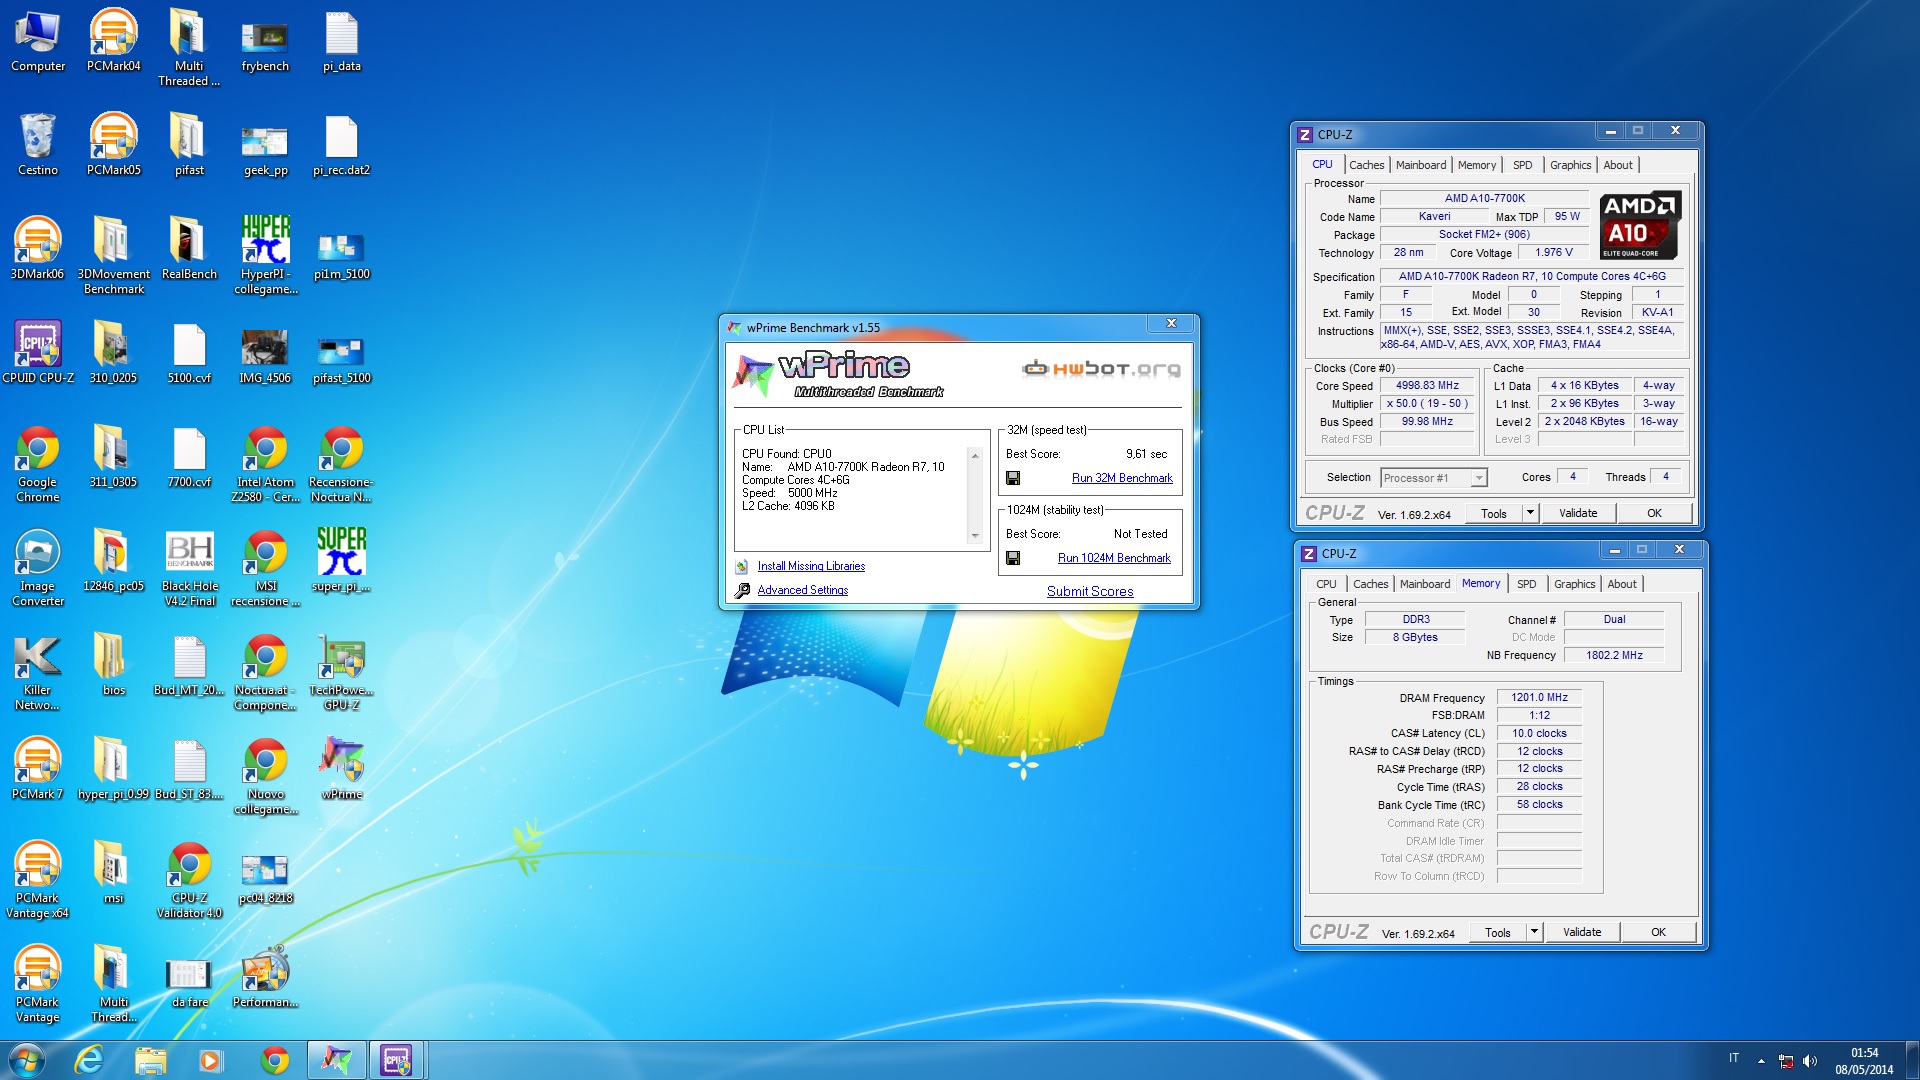Click the save icon for the 1024M score

coord(1013,558)
